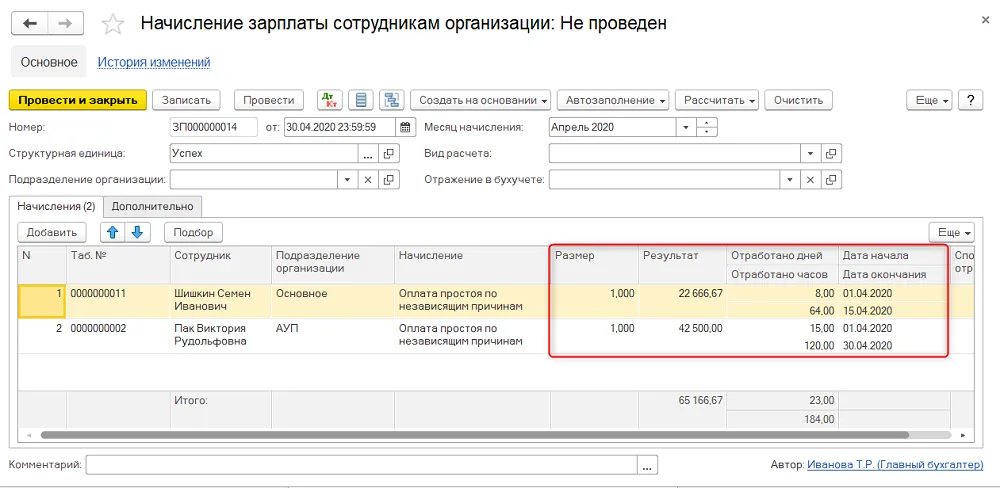Close the document form with X
This screenshot has height=488, width=1000.
(x=985, y=20)
